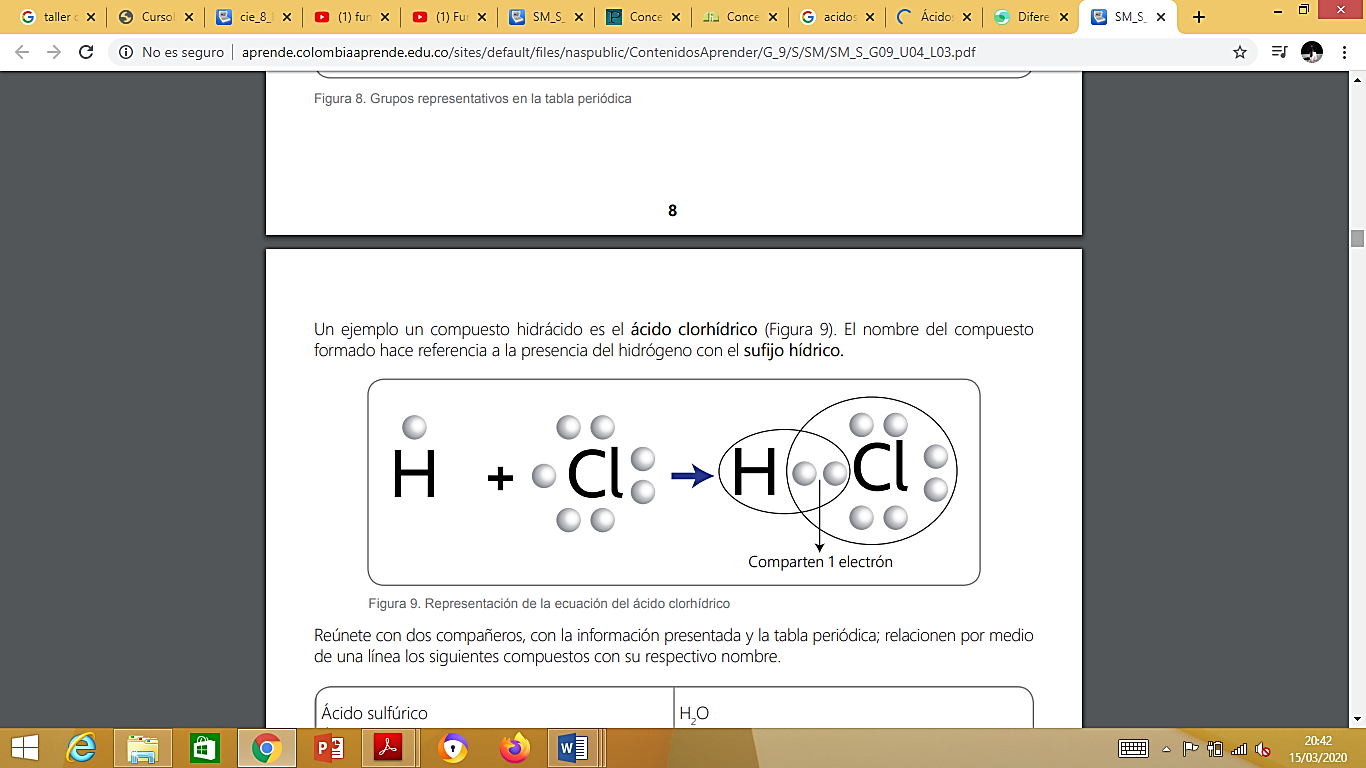Click the bold 'ácido clorhídrico' text
This screenshot has height=768, width=1366.
pos(694,329)
